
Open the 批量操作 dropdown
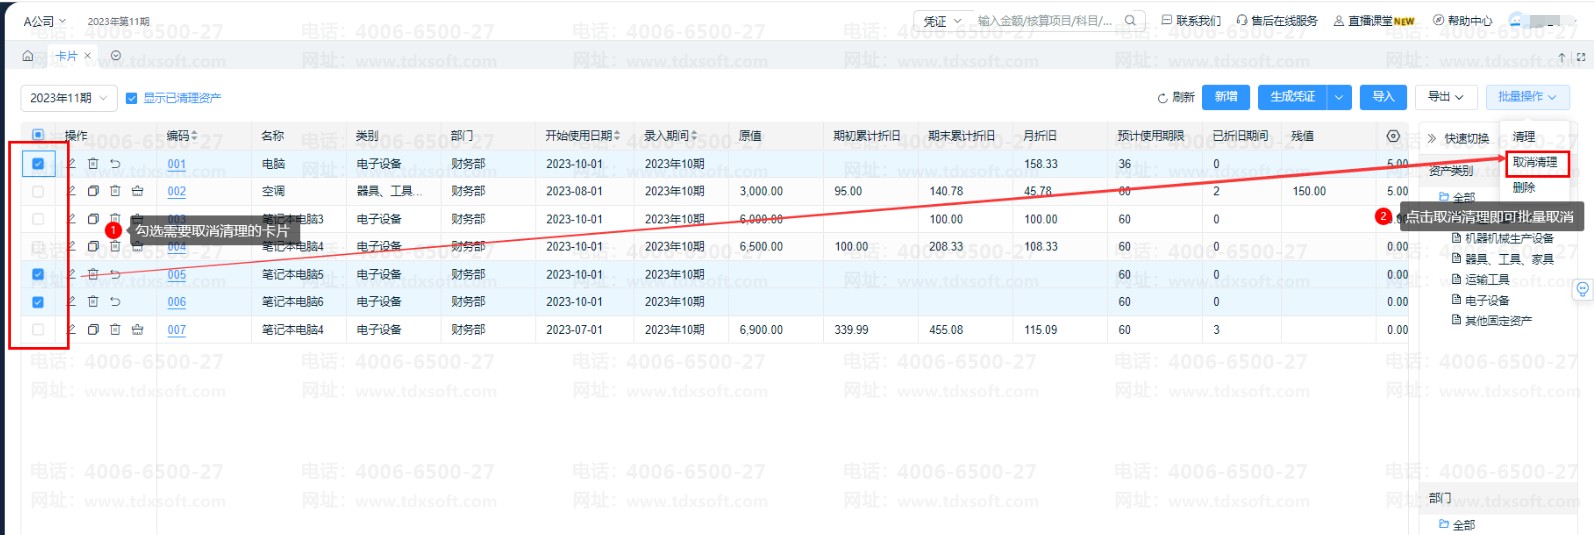click(x=1527, y=97)
